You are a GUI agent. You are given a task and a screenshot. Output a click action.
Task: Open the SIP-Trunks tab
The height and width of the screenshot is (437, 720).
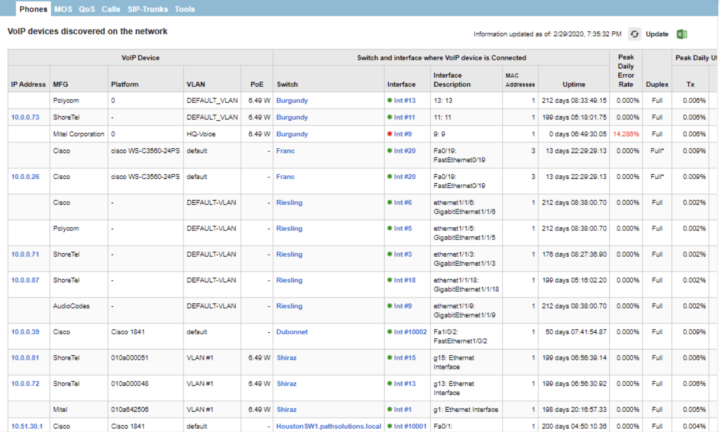point(147,9)
